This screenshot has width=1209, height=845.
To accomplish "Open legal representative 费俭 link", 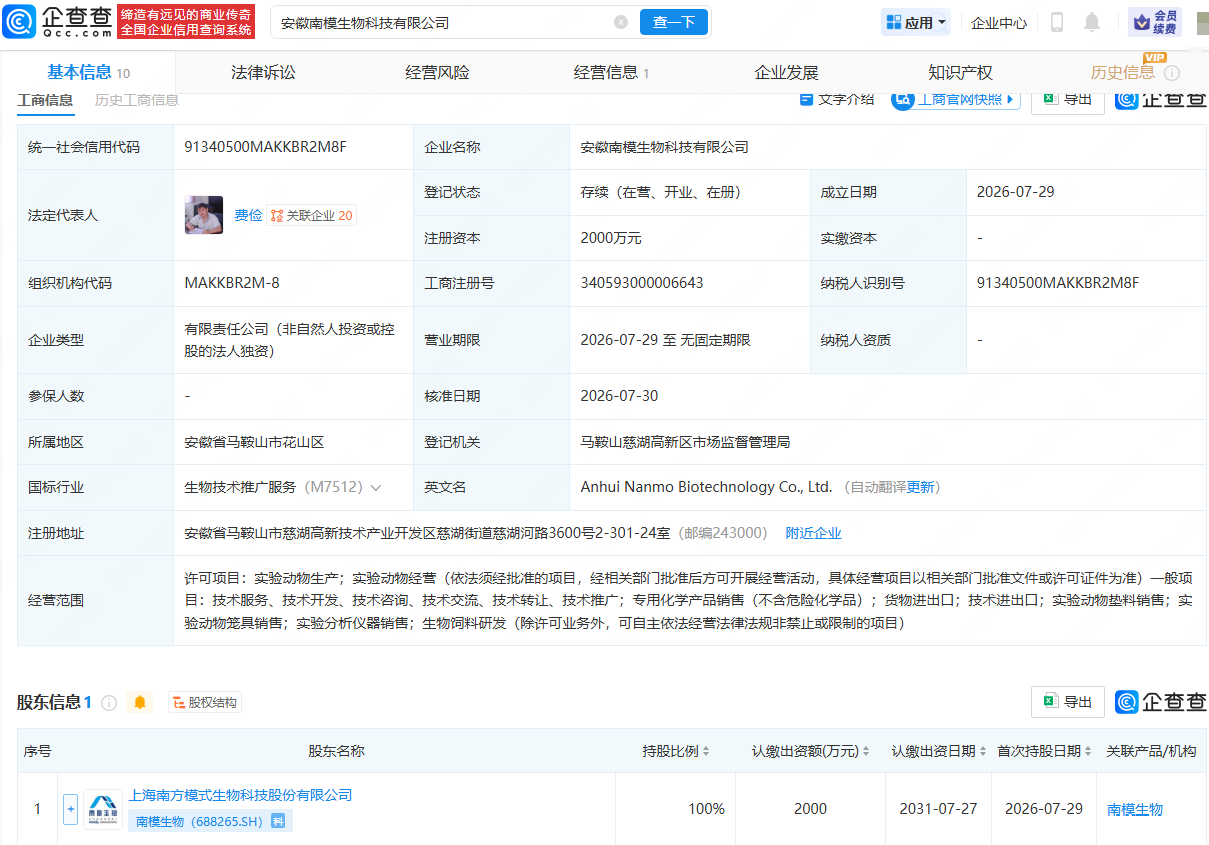I will click(248, 215).
